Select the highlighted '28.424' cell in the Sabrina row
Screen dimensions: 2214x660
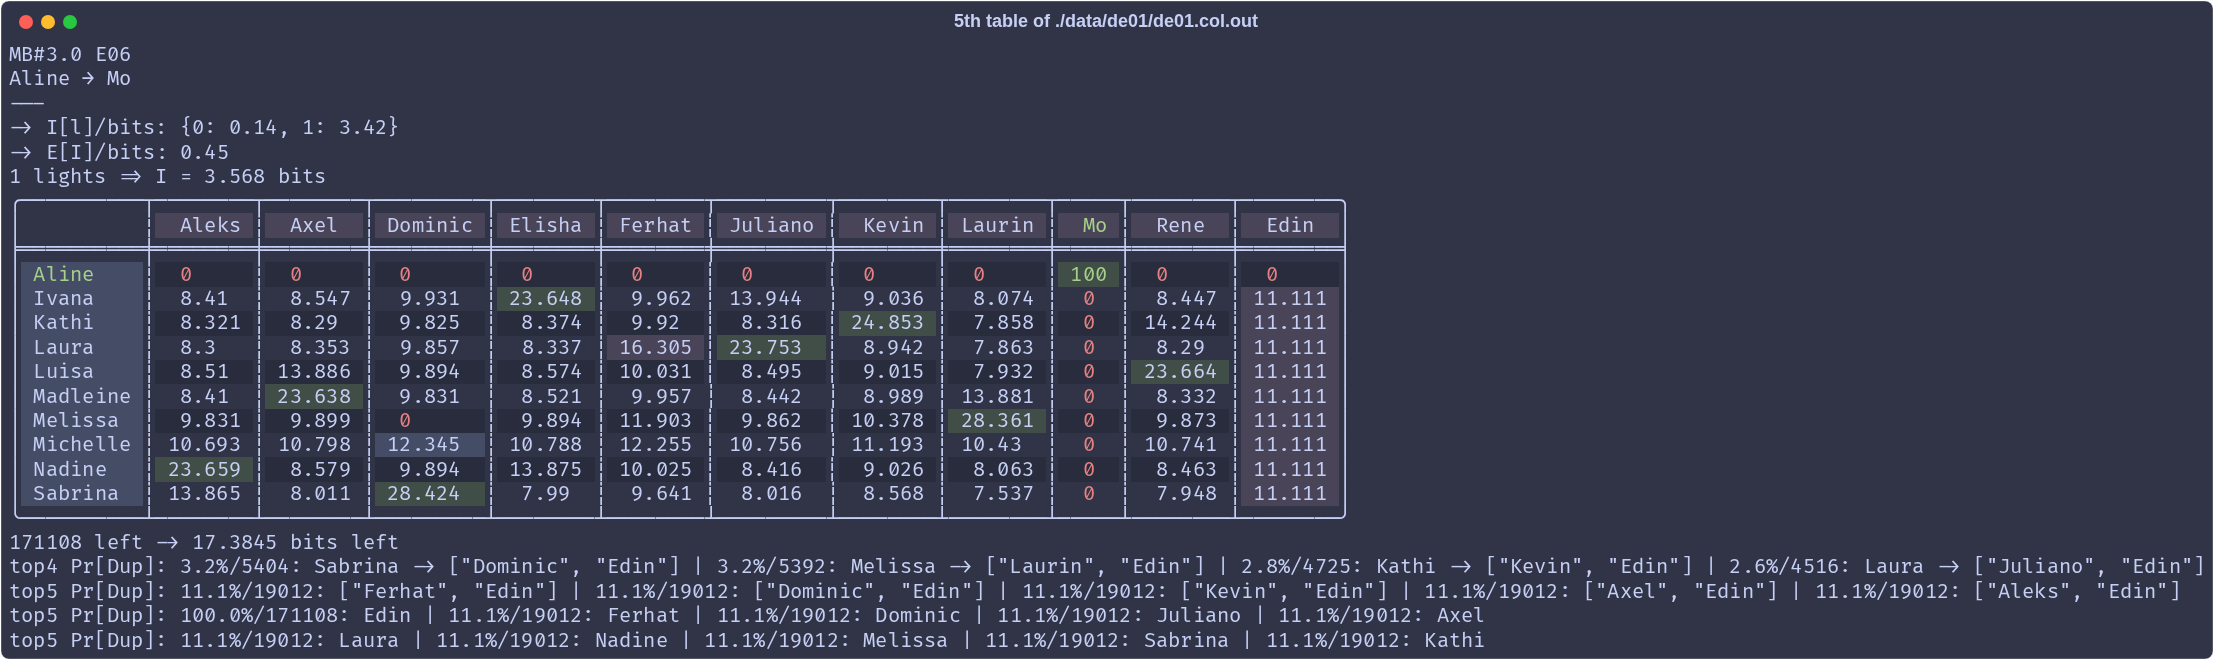point(430,493)
